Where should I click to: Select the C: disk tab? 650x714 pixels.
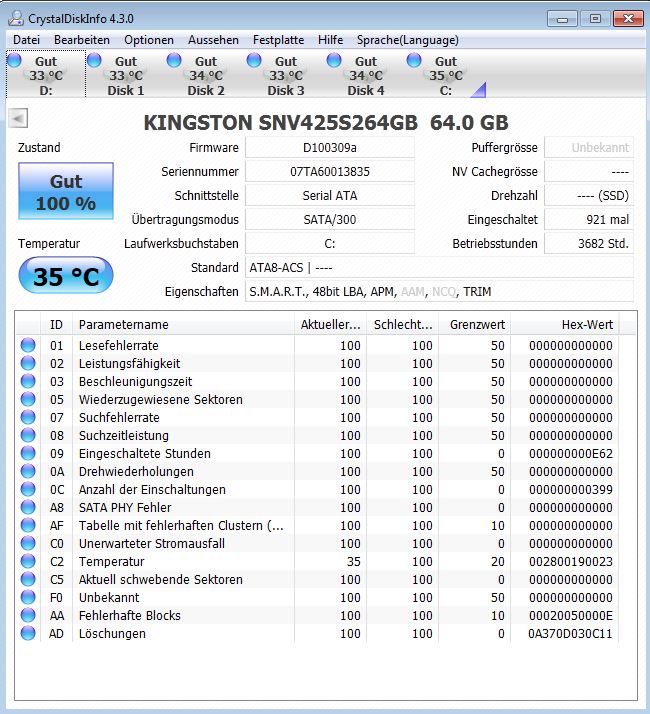(445, 75)
